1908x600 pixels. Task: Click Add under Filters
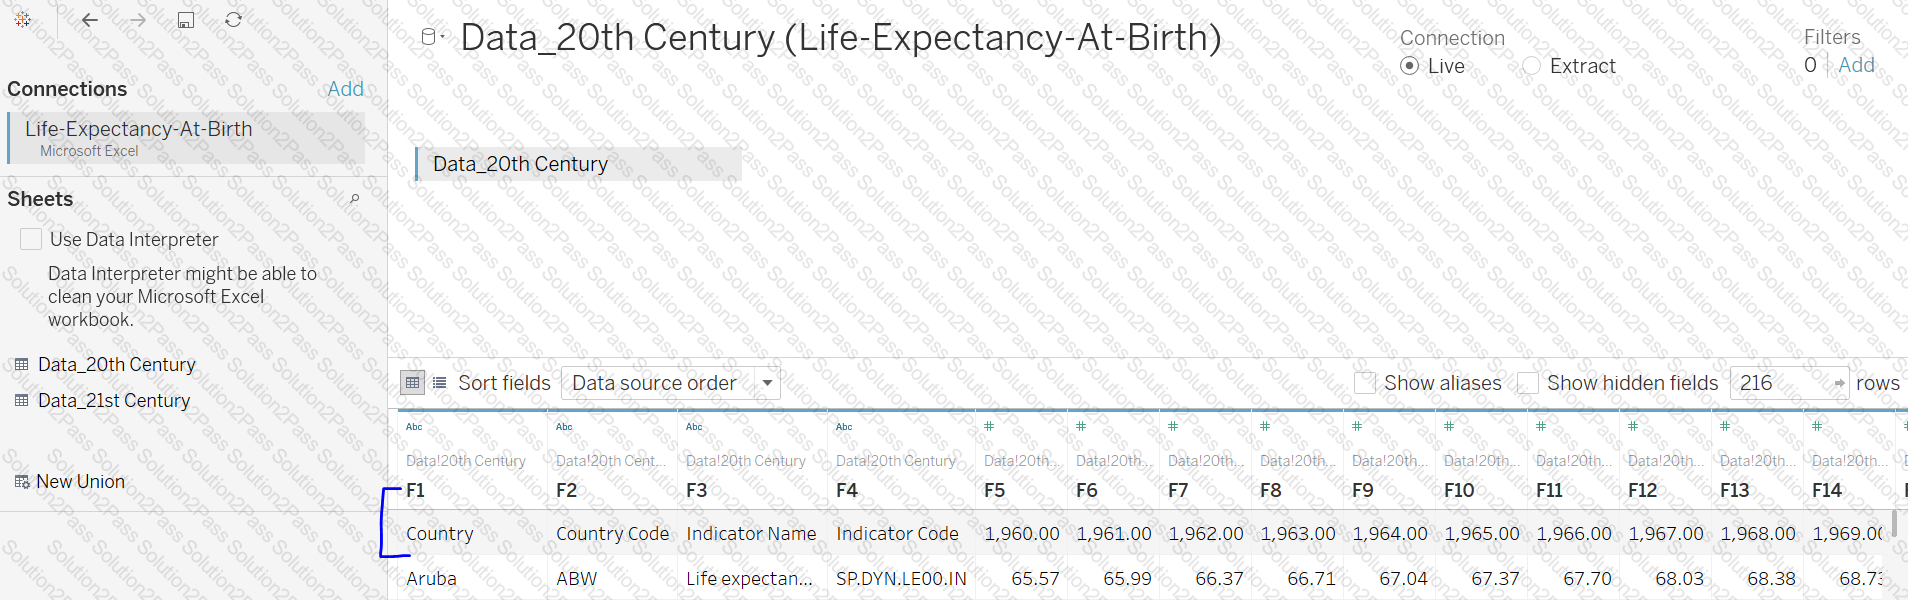coord(1856,65)
